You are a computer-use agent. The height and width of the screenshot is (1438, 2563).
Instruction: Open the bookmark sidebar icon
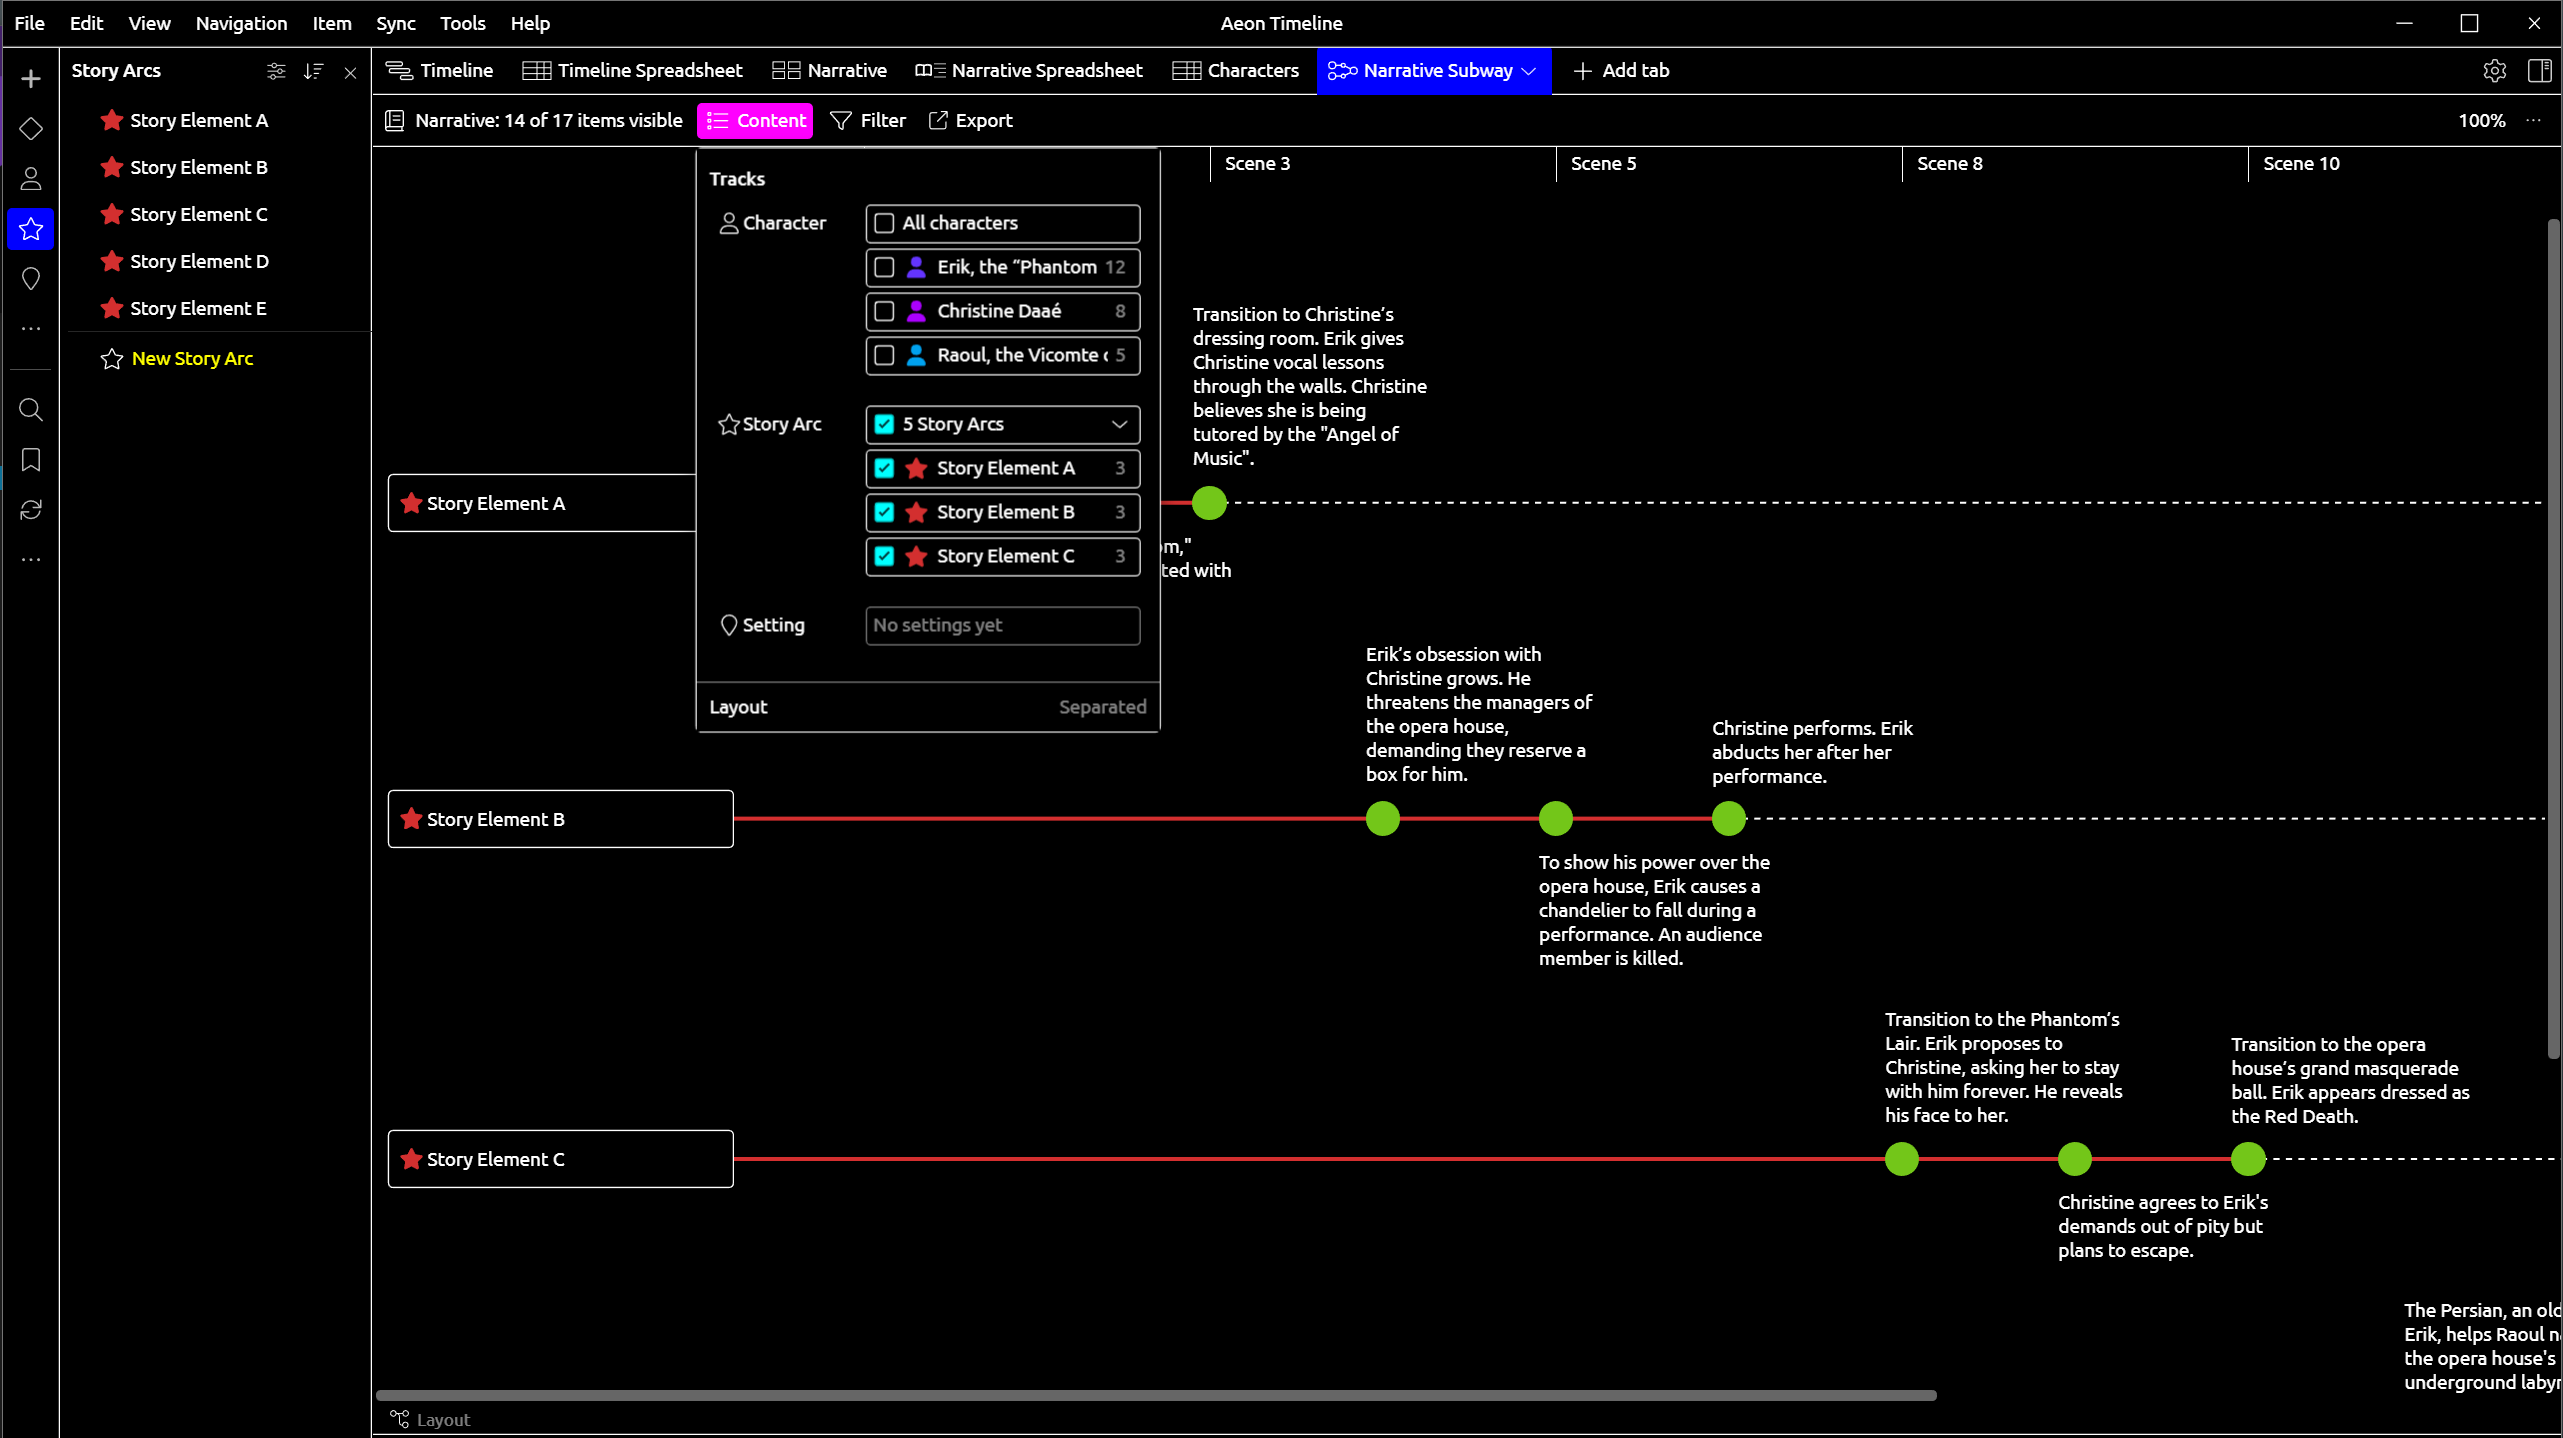coord(31,460)
